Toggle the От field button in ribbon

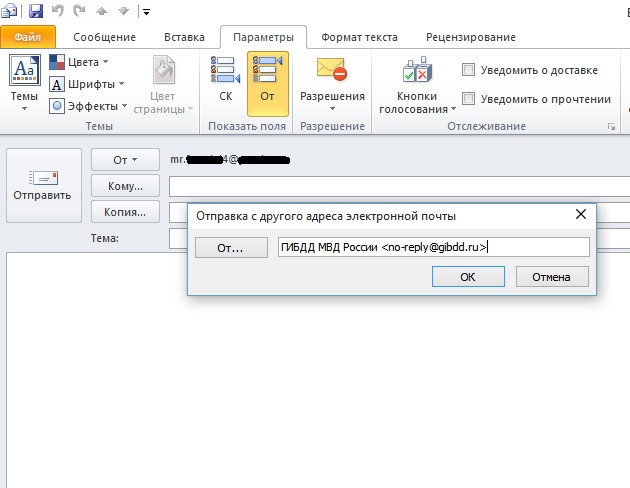pyautogui.click(x=267, y=80)
